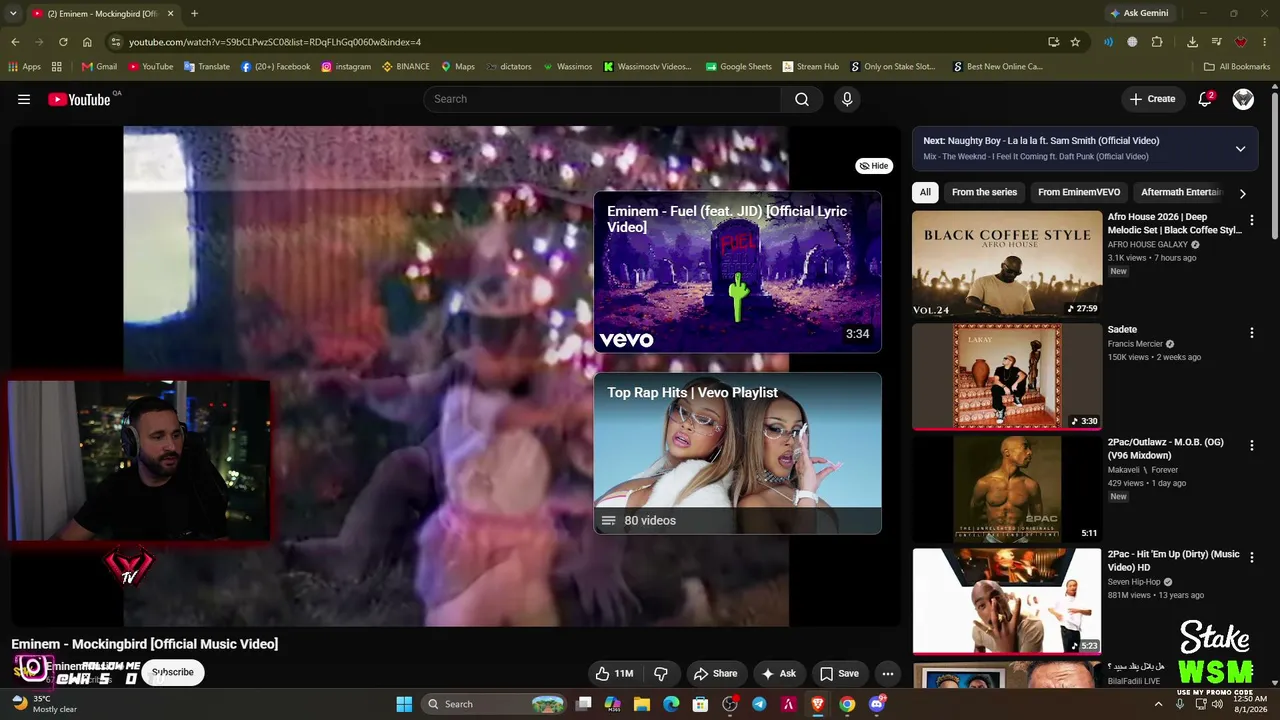Expand the Next playlist panel chevron

(x=1240, y=149)
